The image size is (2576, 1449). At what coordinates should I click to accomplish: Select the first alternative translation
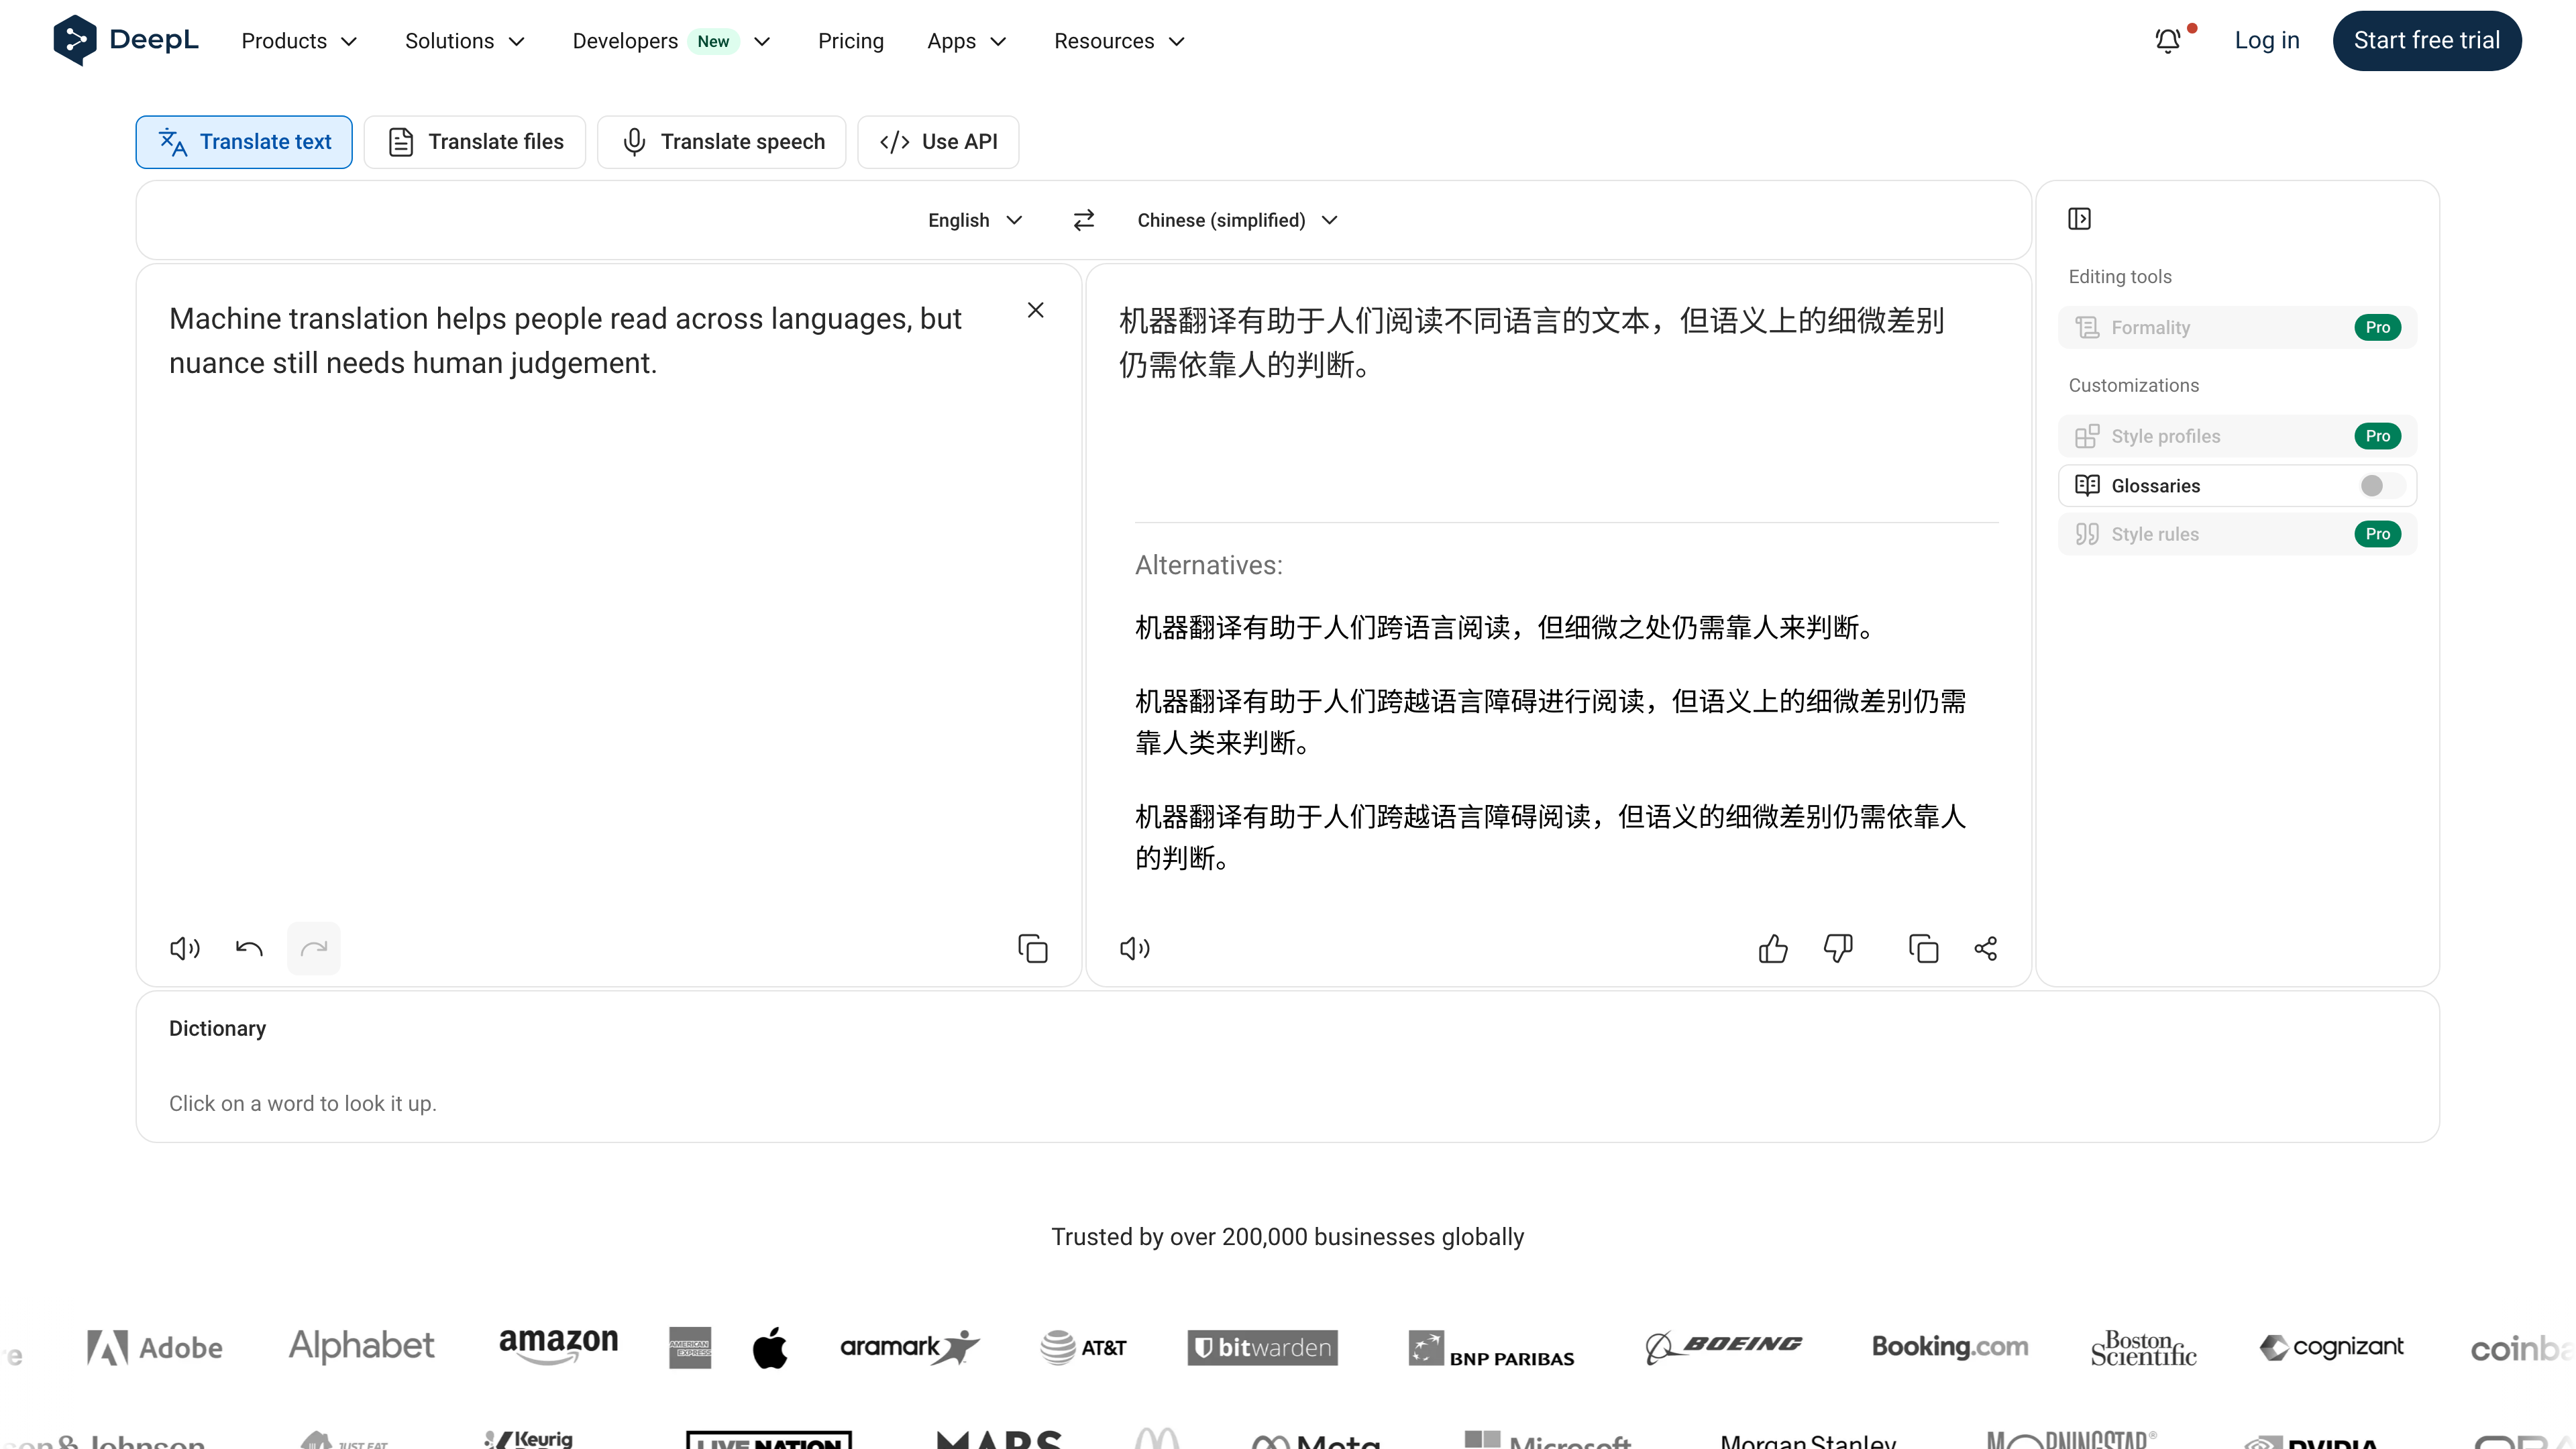tap(1505, 628)
